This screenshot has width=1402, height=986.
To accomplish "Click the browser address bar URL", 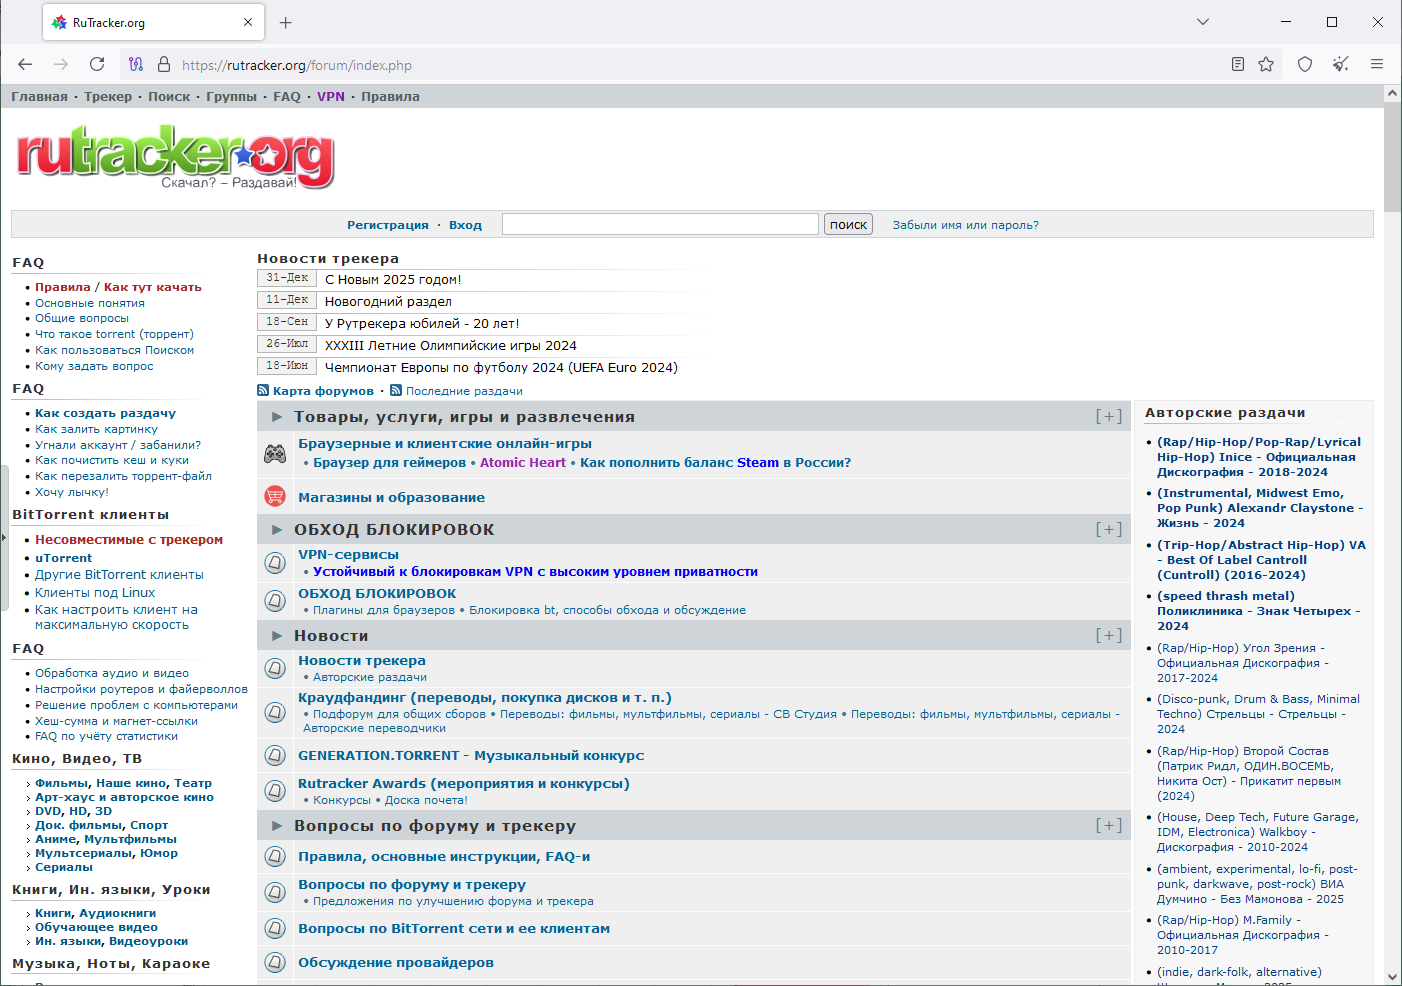I will (x=297, y=65).
